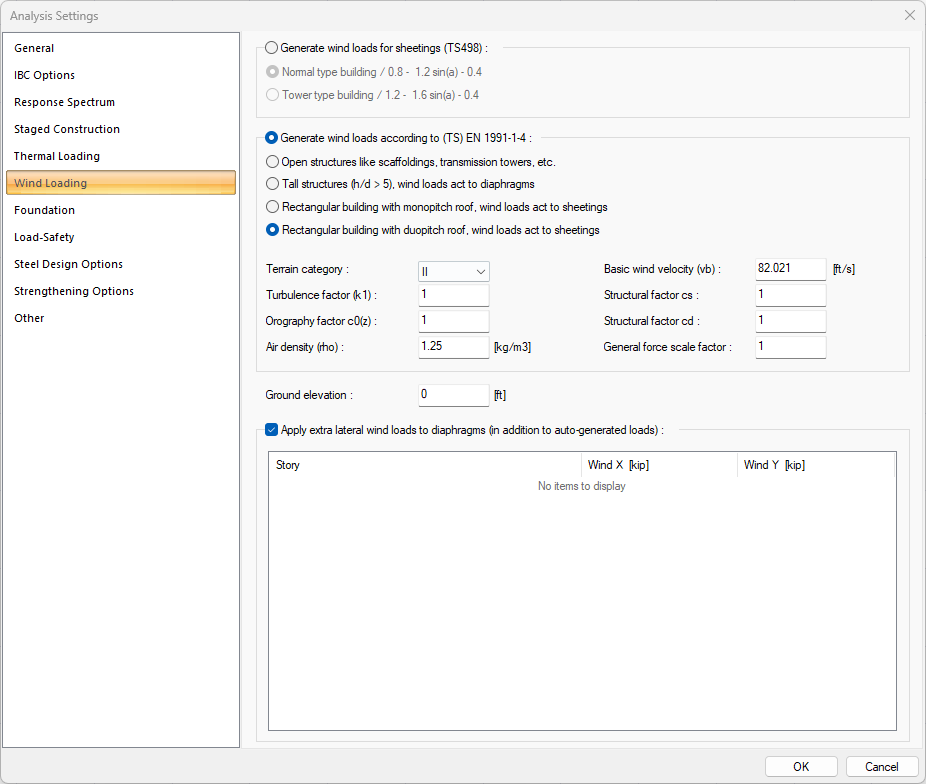
Task: Edit the Turbulence factor (k1) value
Action: pos(453,295)
